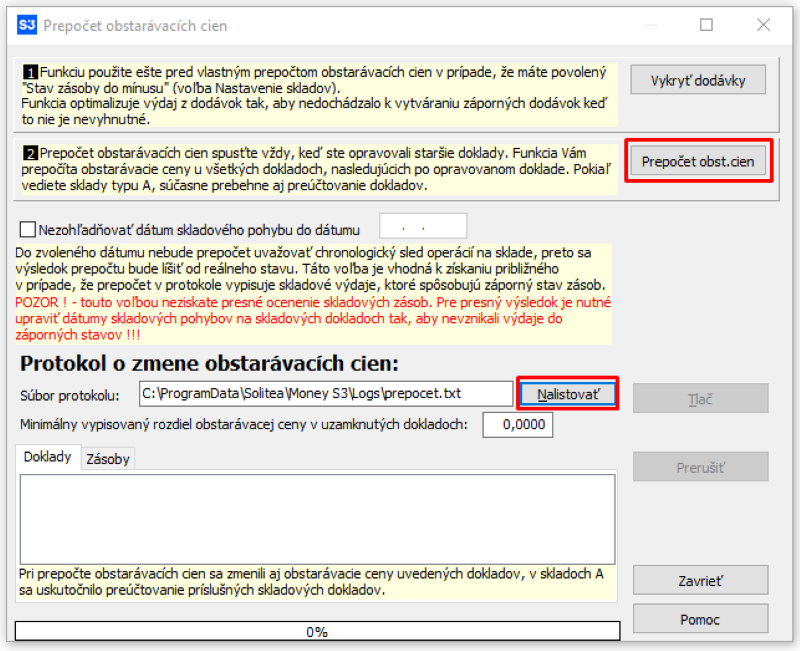Minimize the Prepočet obstarávacích cien window

[649, 25]
